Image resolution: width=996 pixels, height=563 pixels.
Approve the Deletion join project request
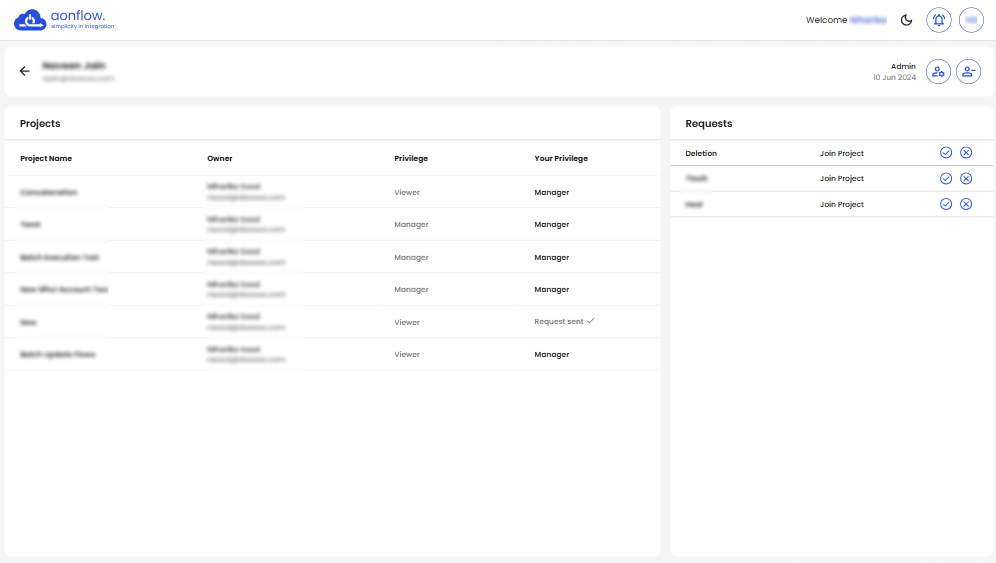[x=946, y=153]
